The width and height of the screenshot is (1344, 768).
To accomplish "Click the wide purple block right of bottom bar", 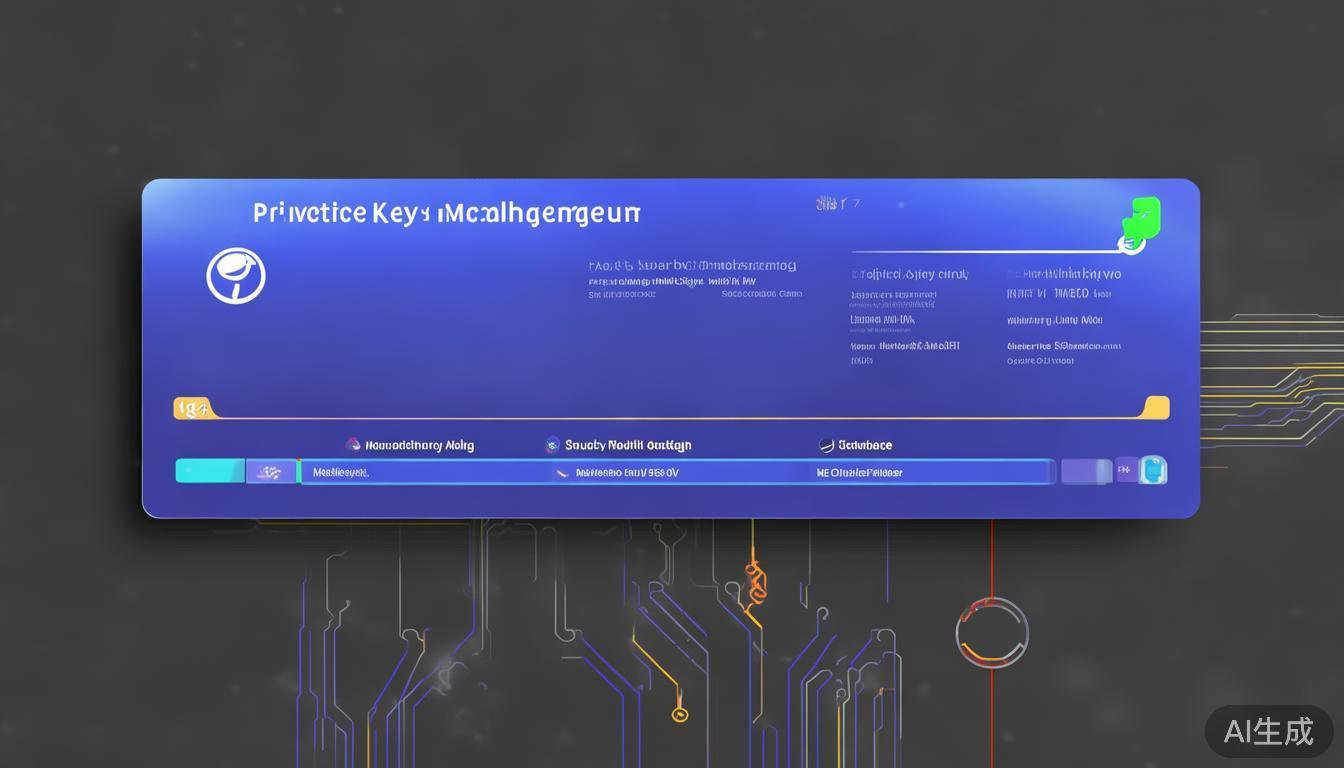I will pyautogui.click(x=1086, y=471).
